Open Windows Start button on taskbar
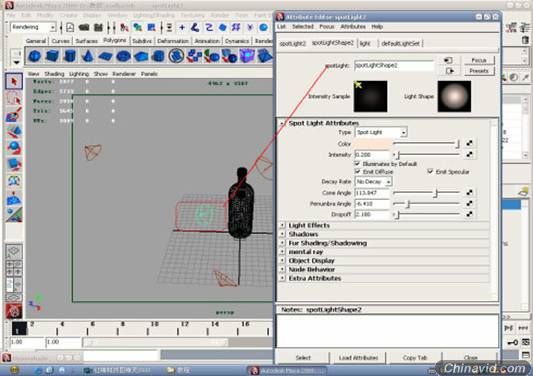This screenshot has height=376, width=533. [x=14, y=370]
